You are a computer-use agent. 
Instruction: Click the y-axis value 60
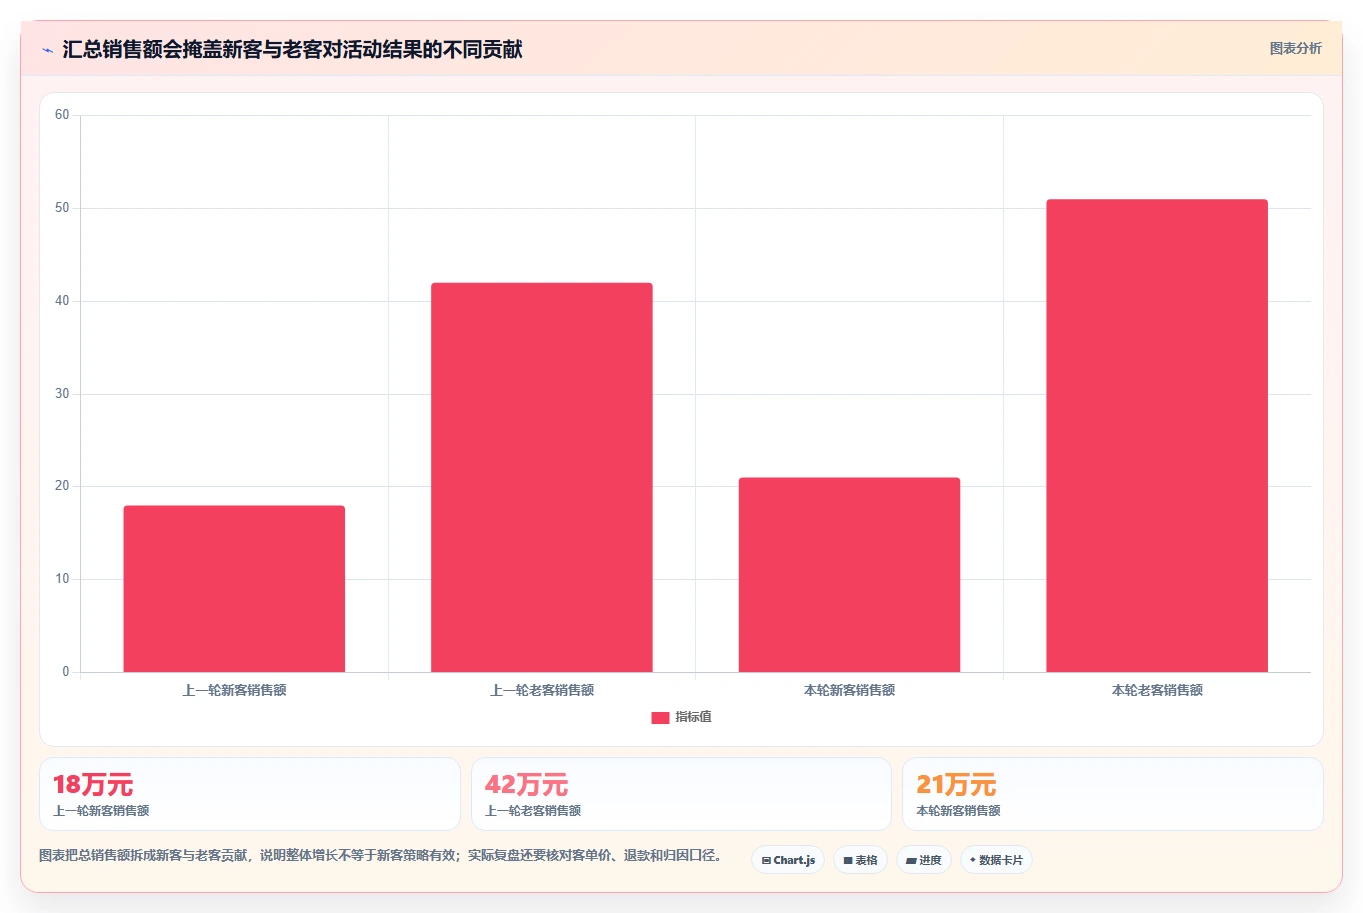[62, 115]
